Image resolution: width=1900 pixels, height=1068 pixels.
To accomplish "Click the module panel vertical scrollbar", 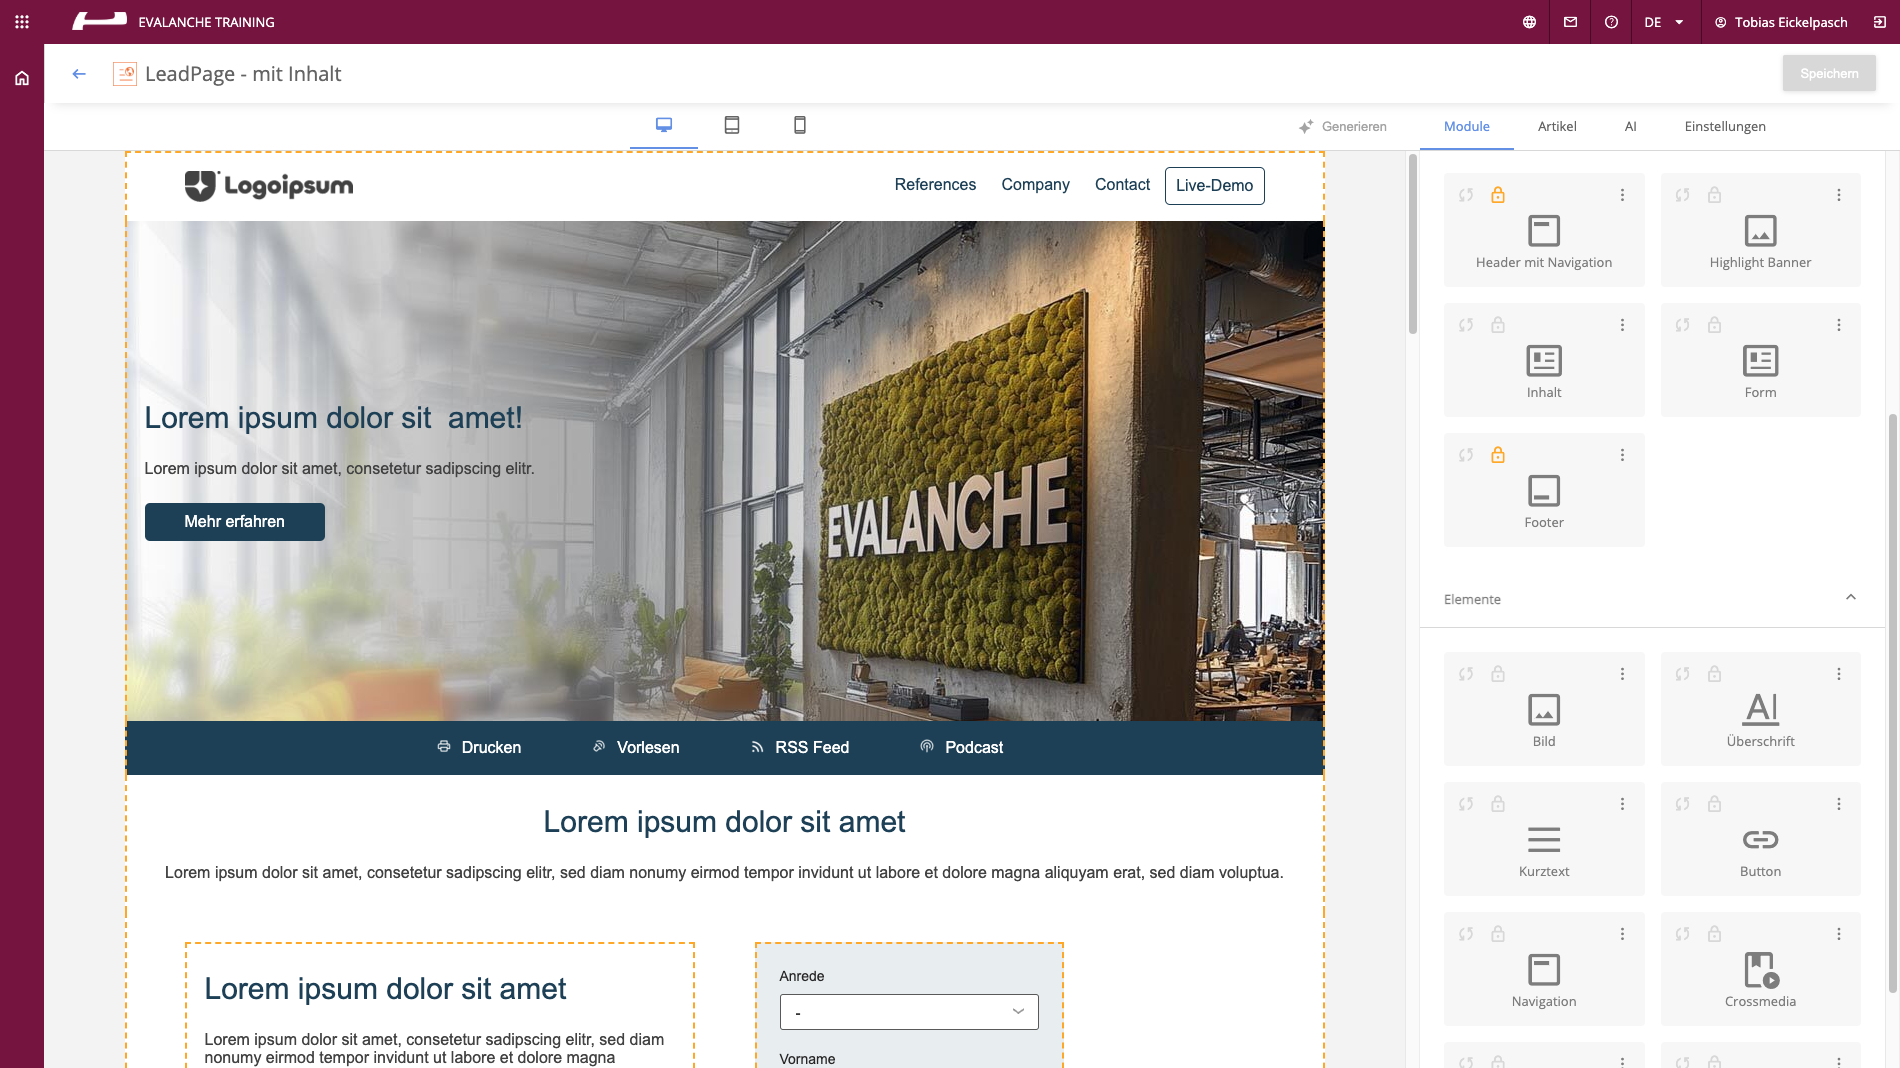I will click(1892, 703).
